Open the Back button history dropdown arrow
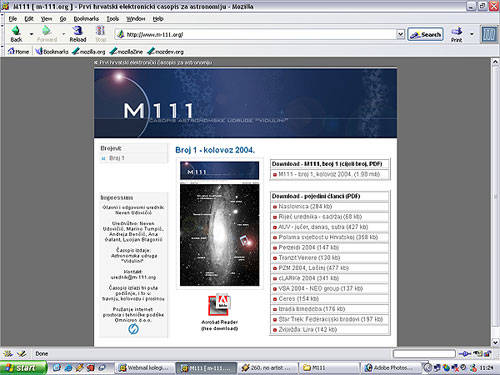This screenshot has width=500, height=375. click(32, 34)
